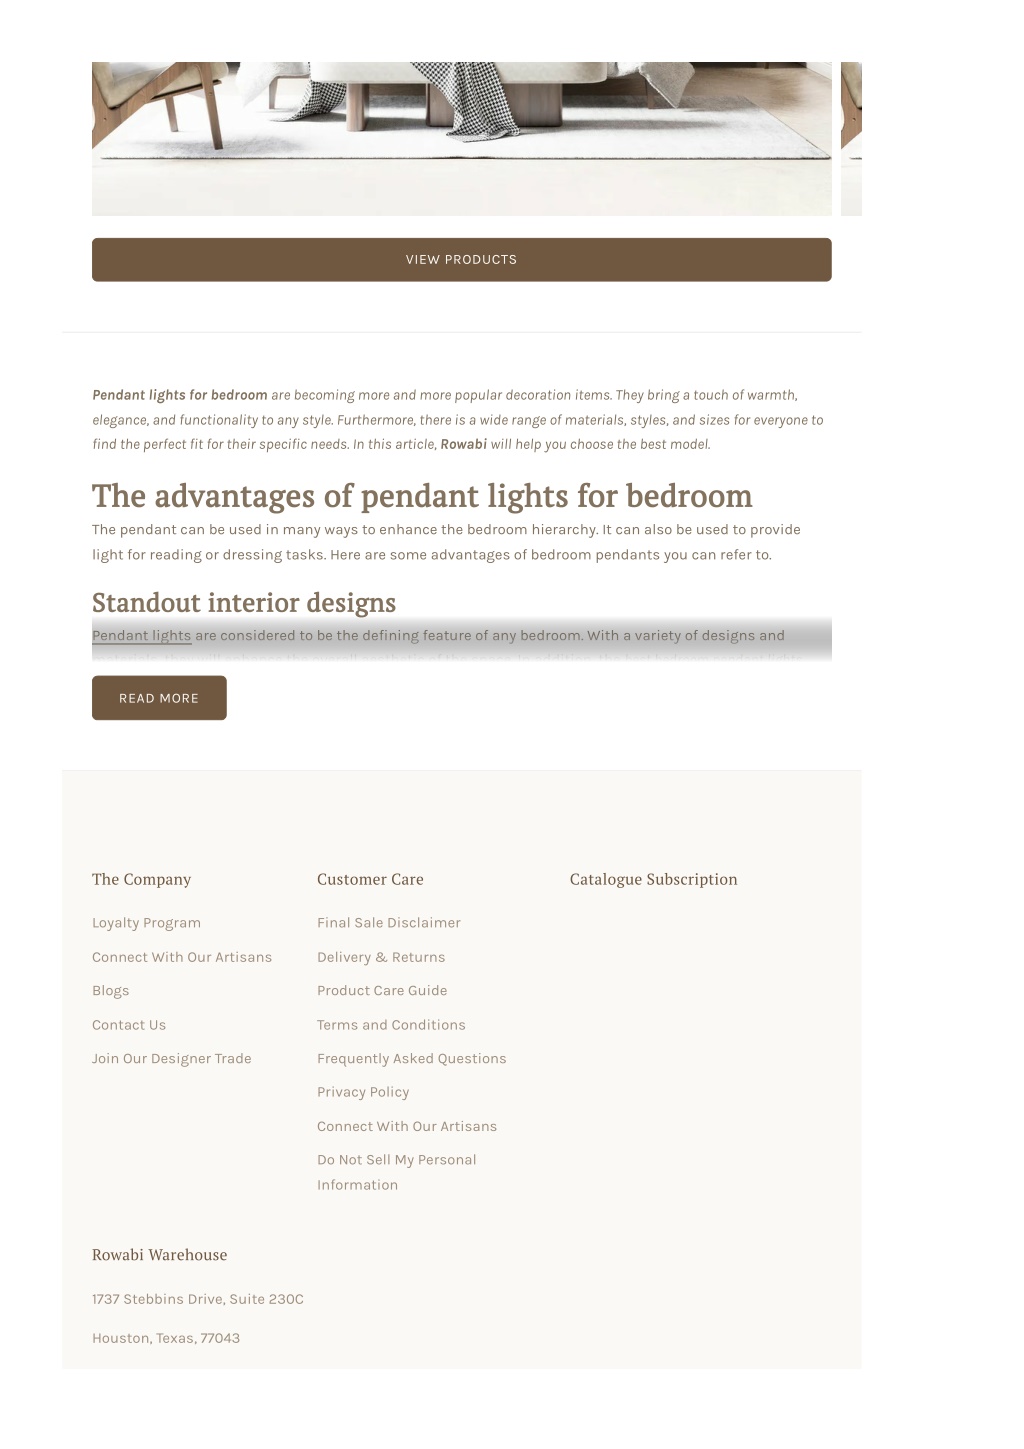Go to the Blogs page
The image size is (1024, 1449).
pyautogui.click(x=110, y=991)
